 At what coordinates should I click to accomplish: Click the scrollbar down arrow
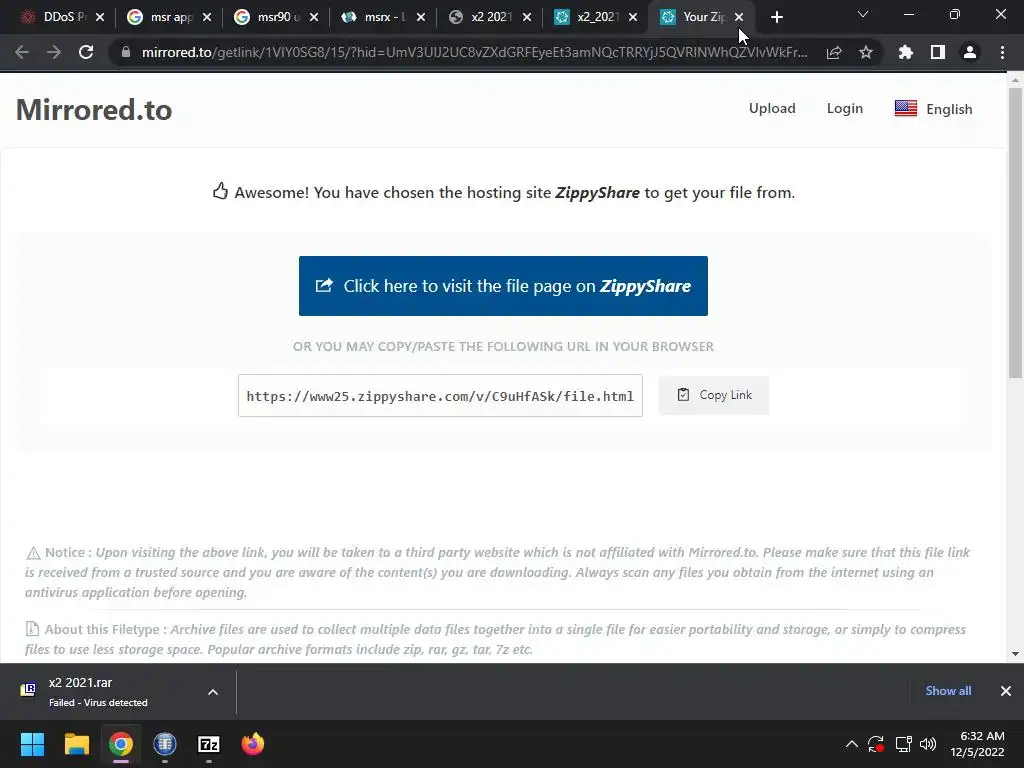pyautogui.click(x=1015, y=654)
